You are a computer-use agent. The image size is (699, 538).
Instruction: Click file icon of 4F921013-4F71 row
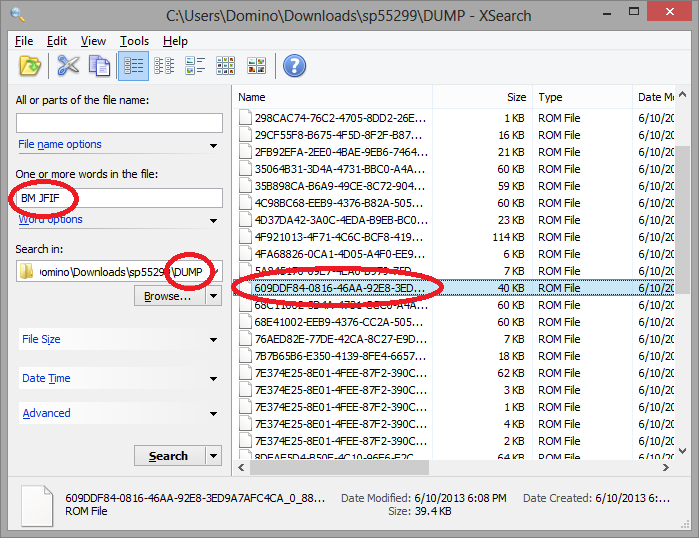[x=245, y=237]
